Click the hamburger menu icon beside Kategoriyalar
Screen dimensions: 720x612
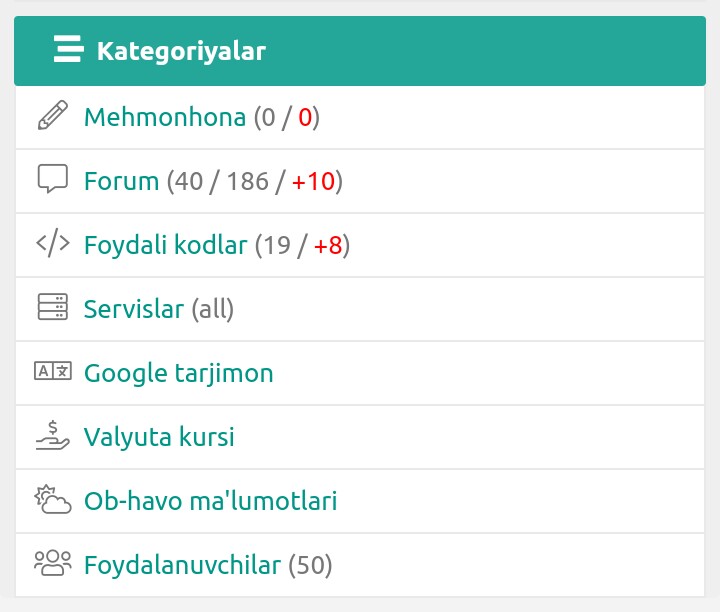[x=68, y=49]
